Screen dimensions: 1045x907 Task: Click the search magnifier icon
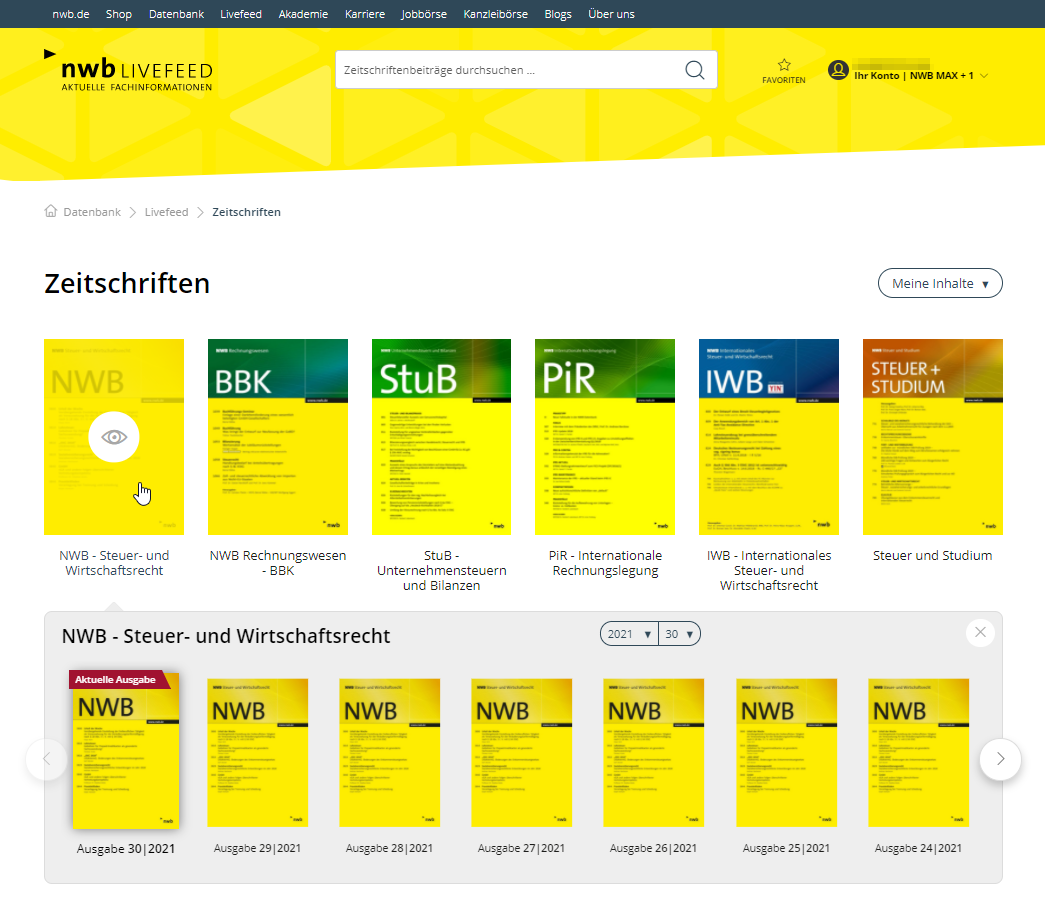[694, 70]
